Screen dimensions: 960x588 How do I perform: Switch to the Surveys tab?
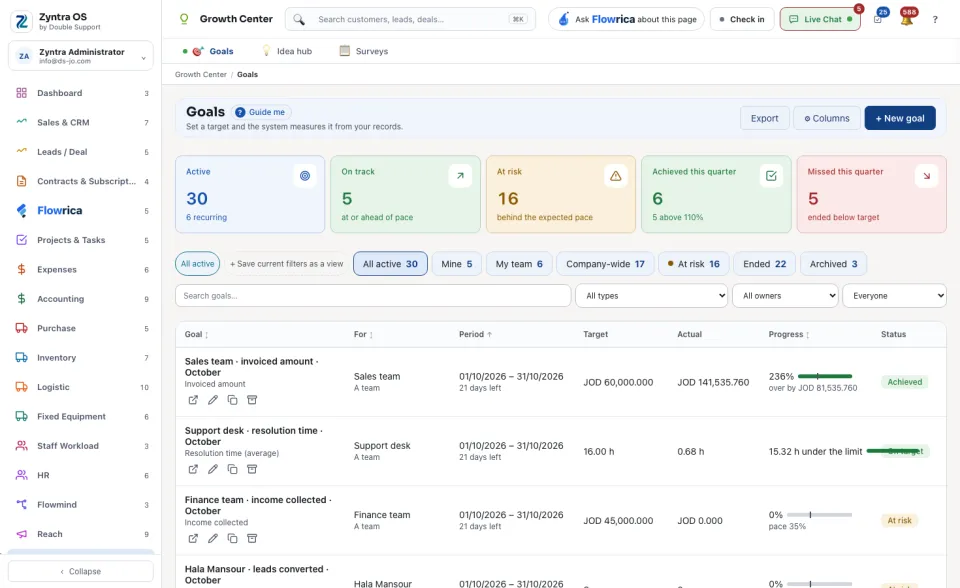click(364, 51)
